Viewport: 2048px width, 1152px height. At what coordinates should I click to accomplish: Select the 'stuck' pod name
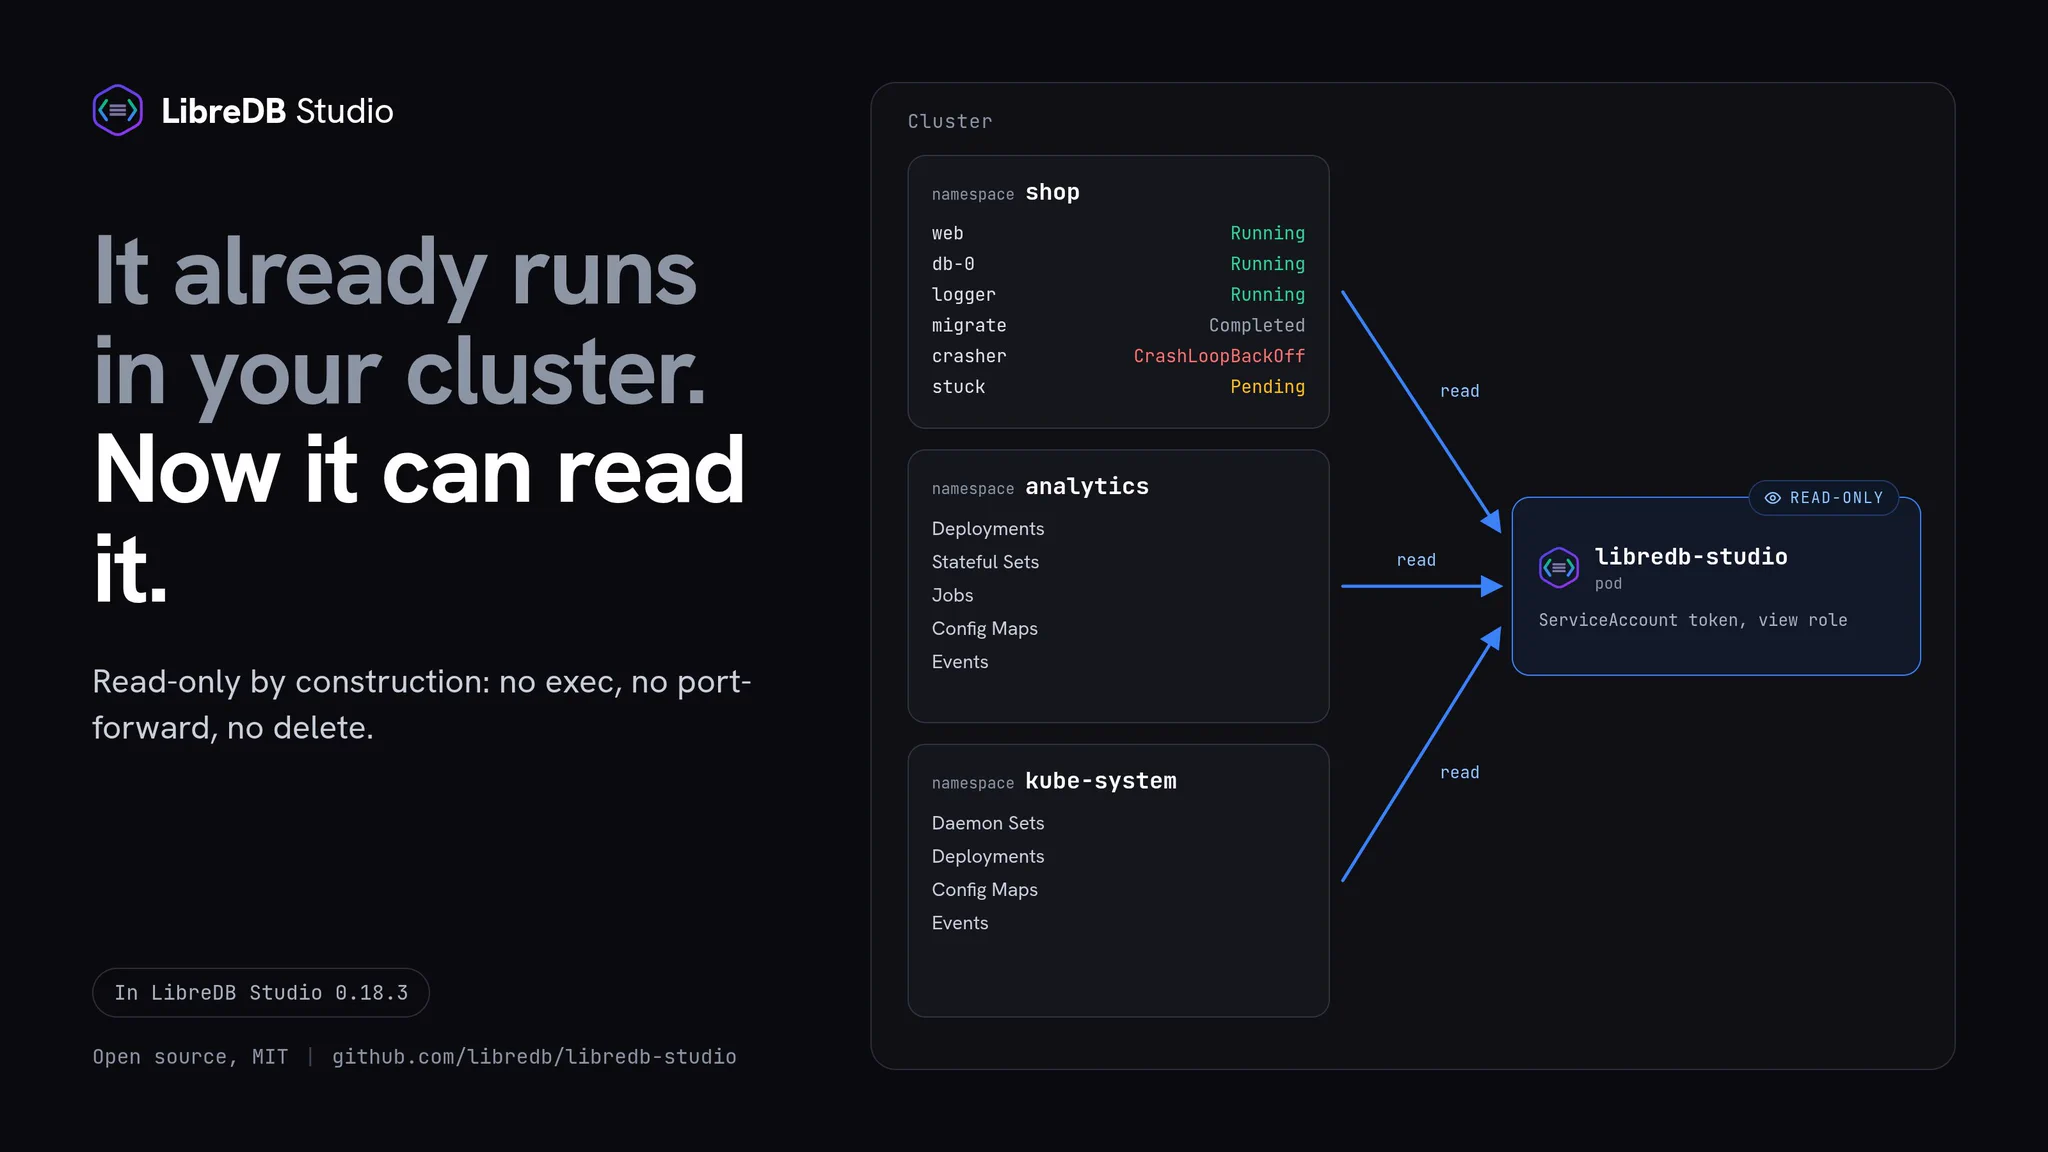coord(958,387)
